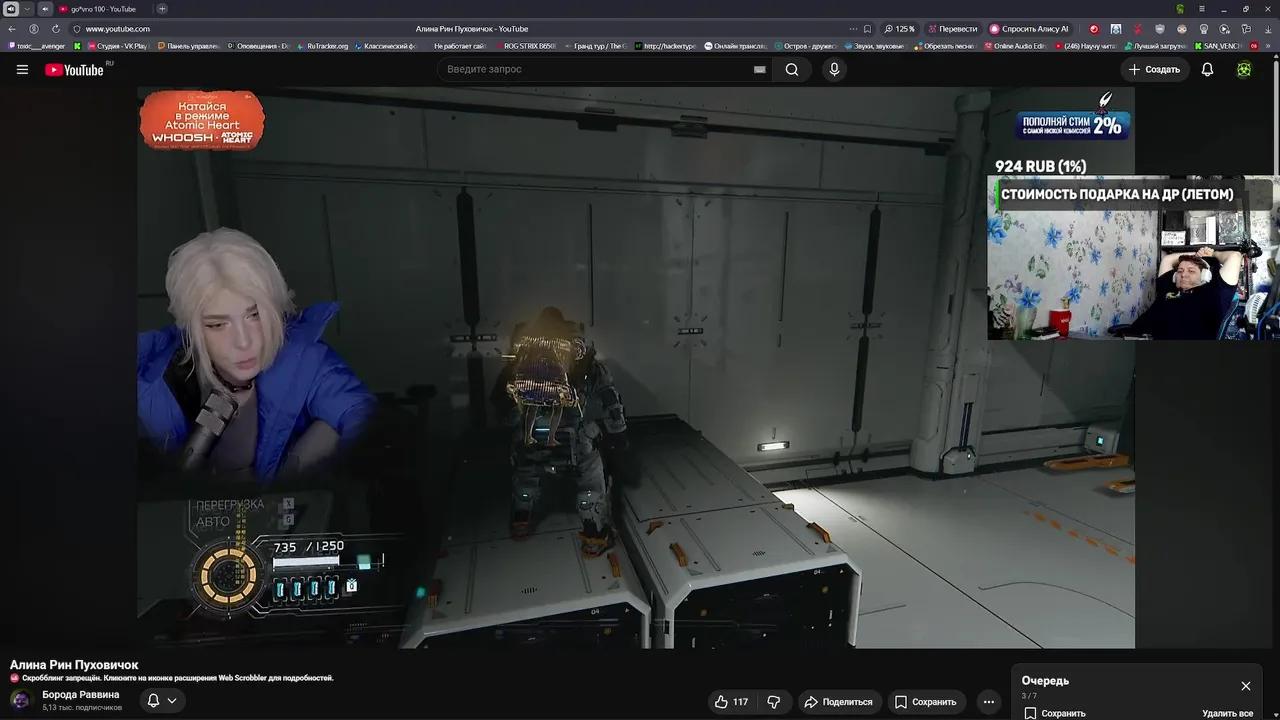The height and width of the screenshot is (720, 1280).
Task: Open the red circular extension icon
Action: 1094,29
